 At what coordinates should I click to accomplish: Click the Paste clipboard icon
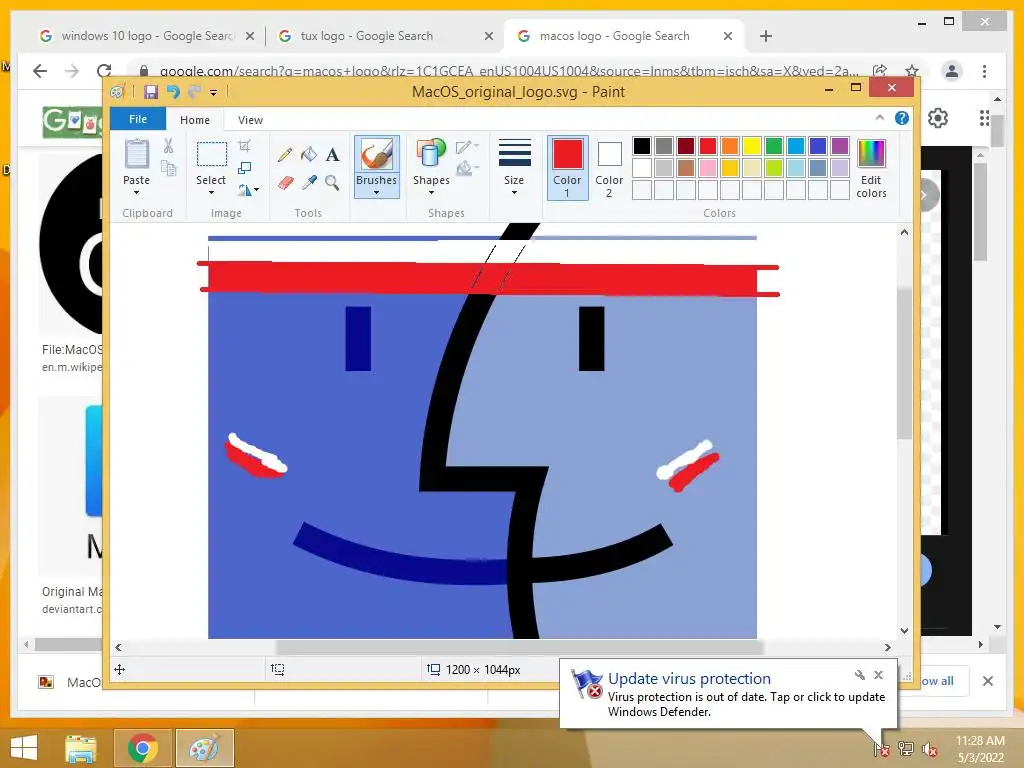136,154
